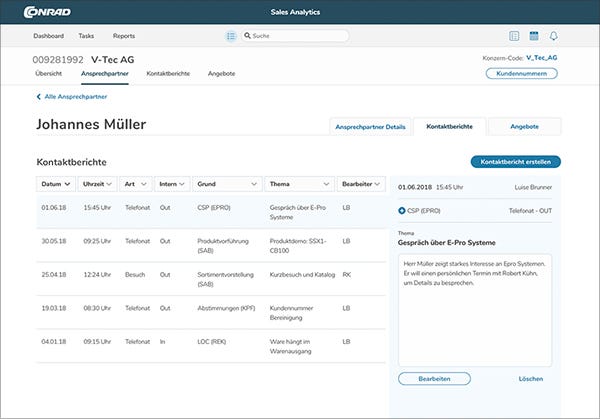The height and width of the screenshot is (419, 600).
Task: Click the Kundennummern button
Action: (x=522, y=73)
